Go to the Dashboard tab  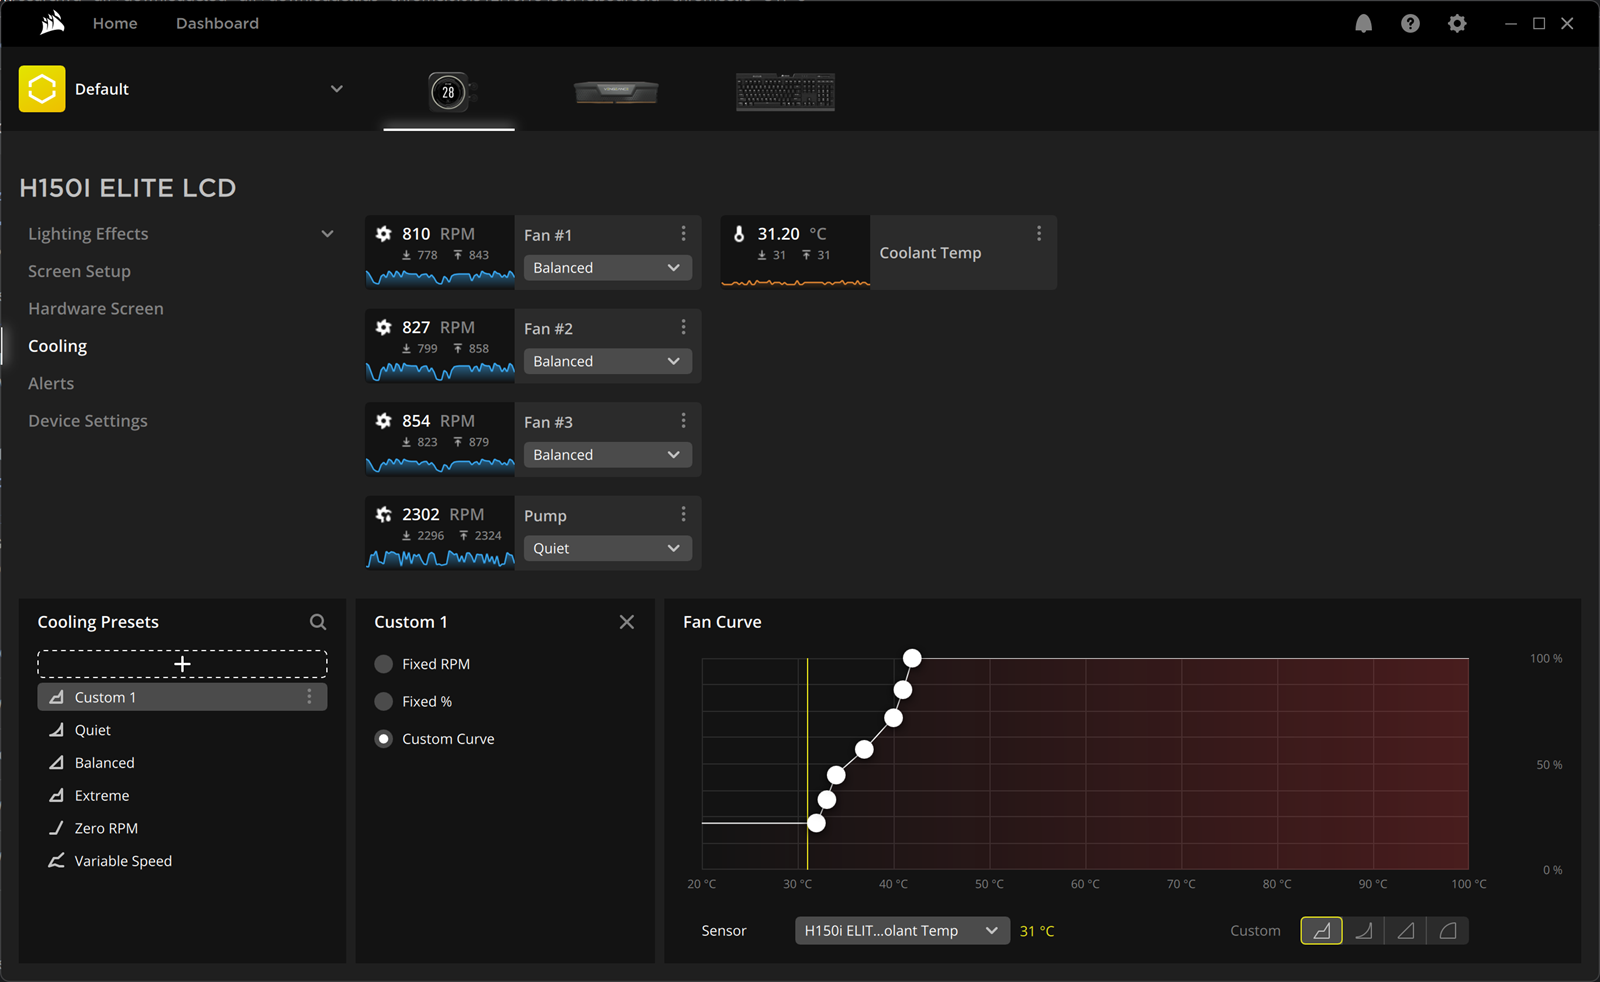[217, 23]
